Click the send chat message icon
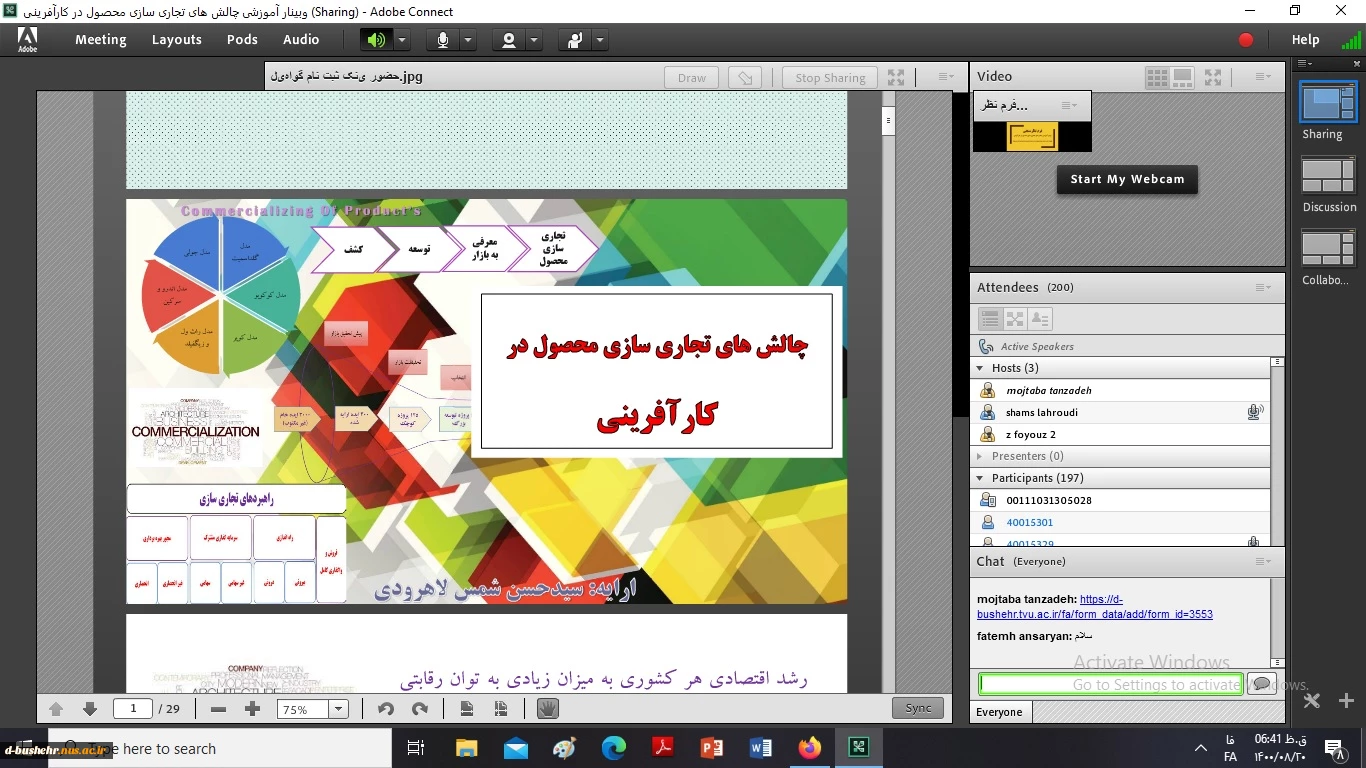The image size is (1366, 768). click(x=1261, y=684)
